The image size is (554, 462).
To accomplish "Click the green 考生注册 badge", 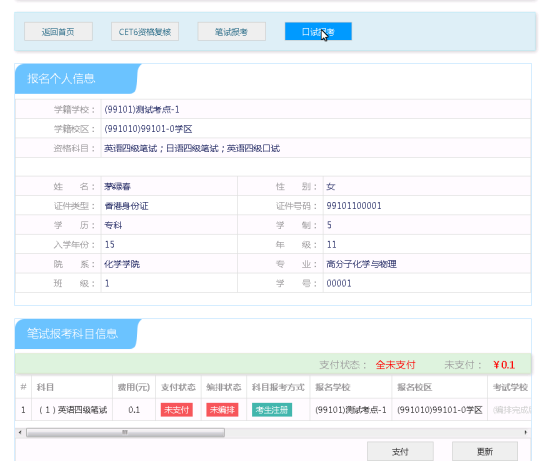I will (272, 410).
